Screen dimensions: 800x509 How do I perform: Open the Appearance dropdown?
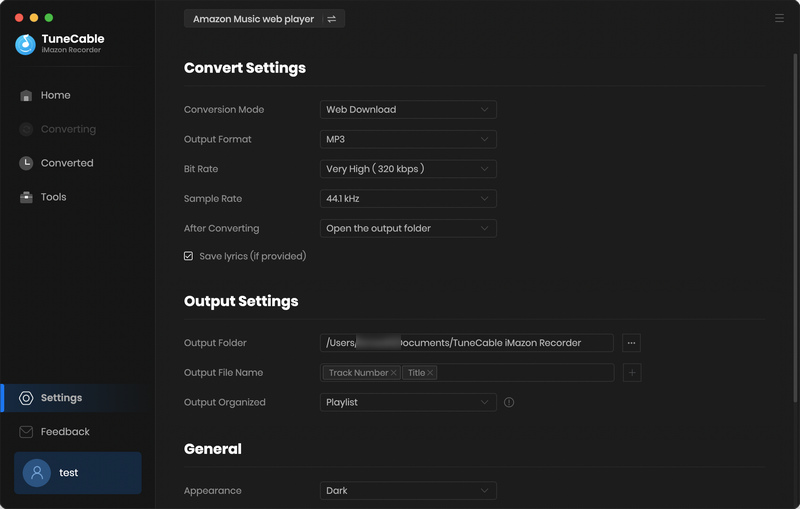pos(408,491)
